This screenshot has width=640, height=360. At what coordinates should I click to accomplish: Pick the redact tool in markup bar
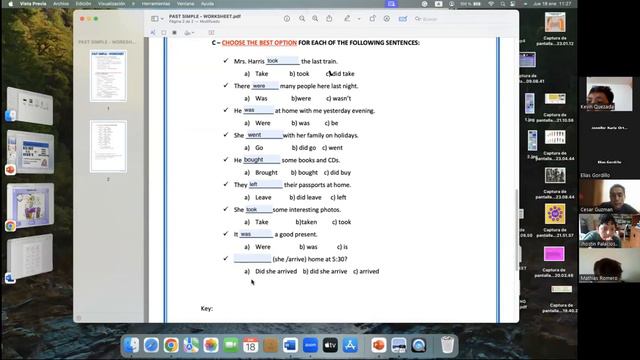coord(174,33)
